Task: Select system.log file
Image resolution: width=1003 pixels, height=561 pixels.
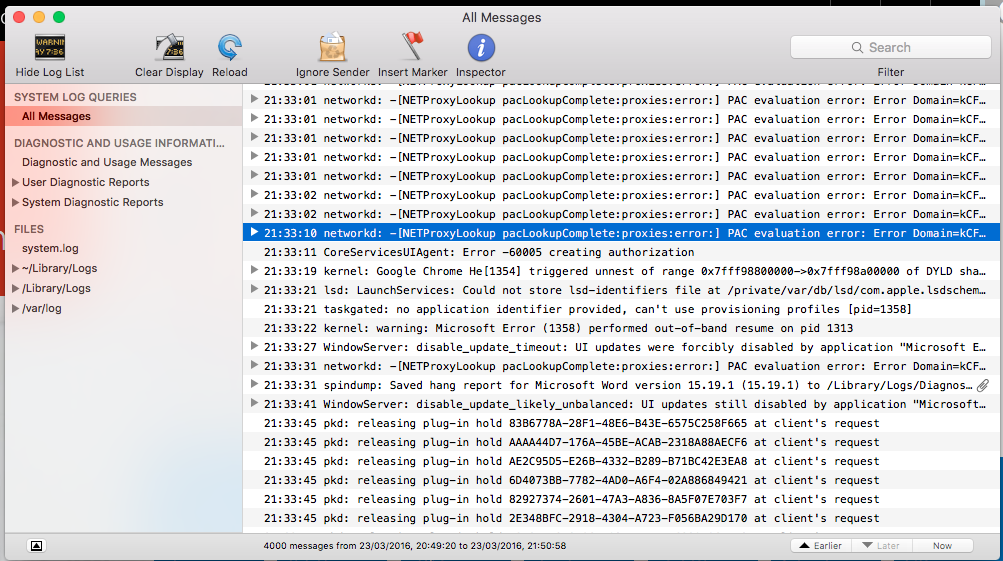Action: pyautogui.click(x=50, y=248)
